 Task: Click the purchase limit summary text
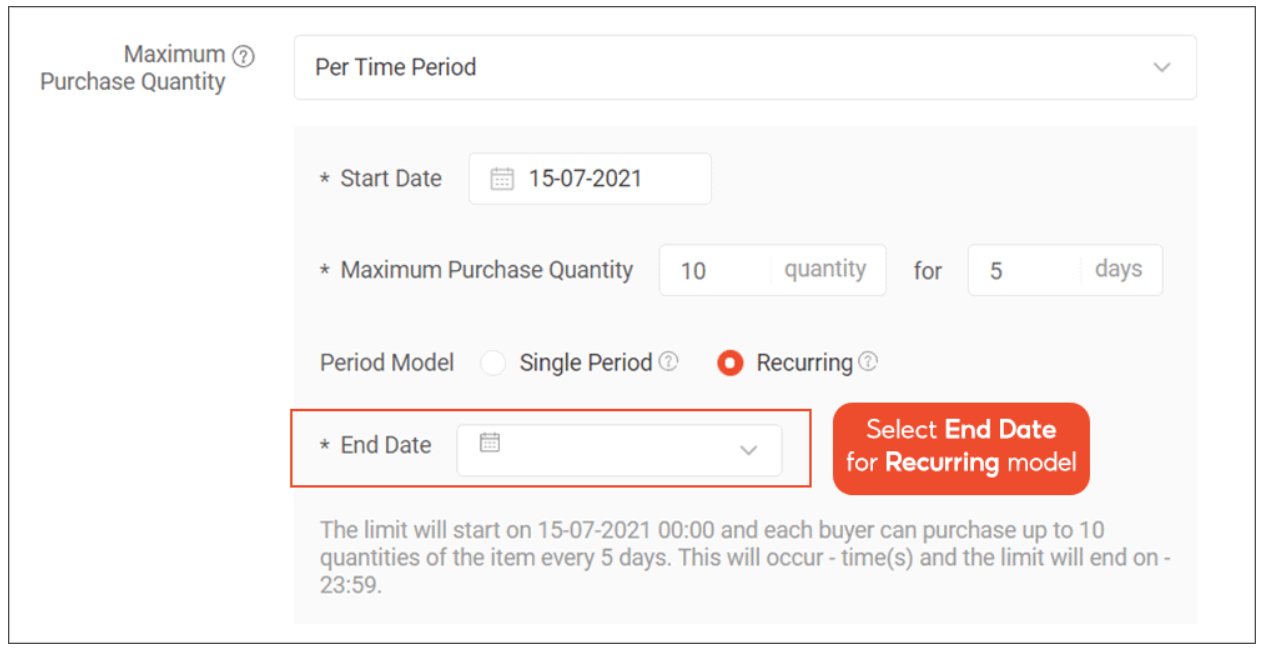click(740, 557)
